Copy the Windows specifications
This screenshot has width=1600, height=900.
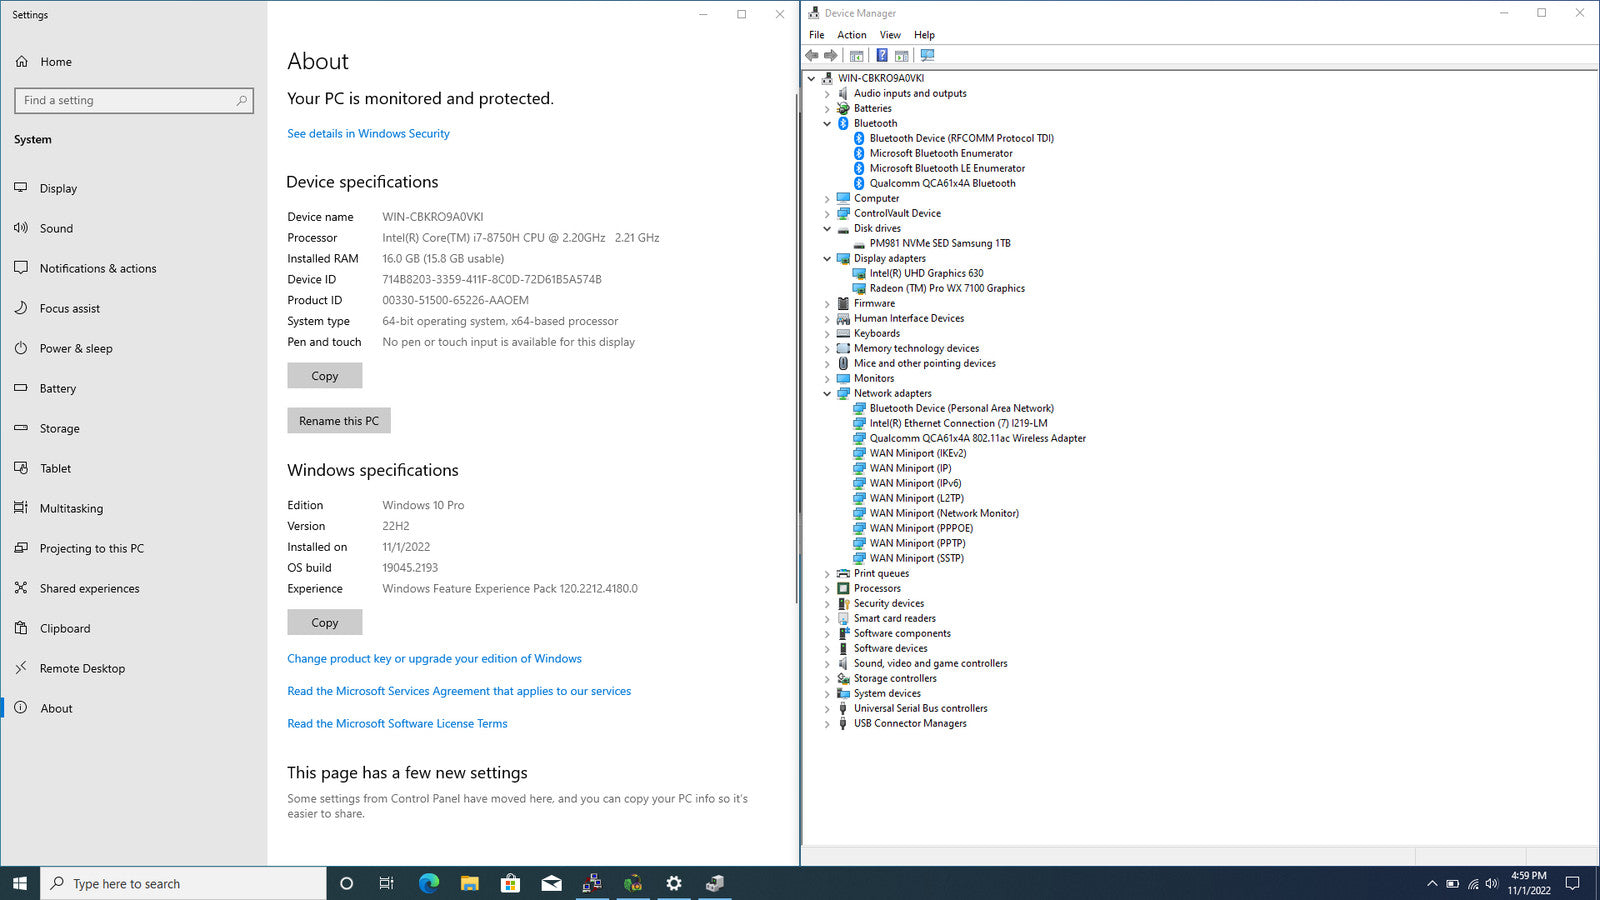click(x=325, y=622)
